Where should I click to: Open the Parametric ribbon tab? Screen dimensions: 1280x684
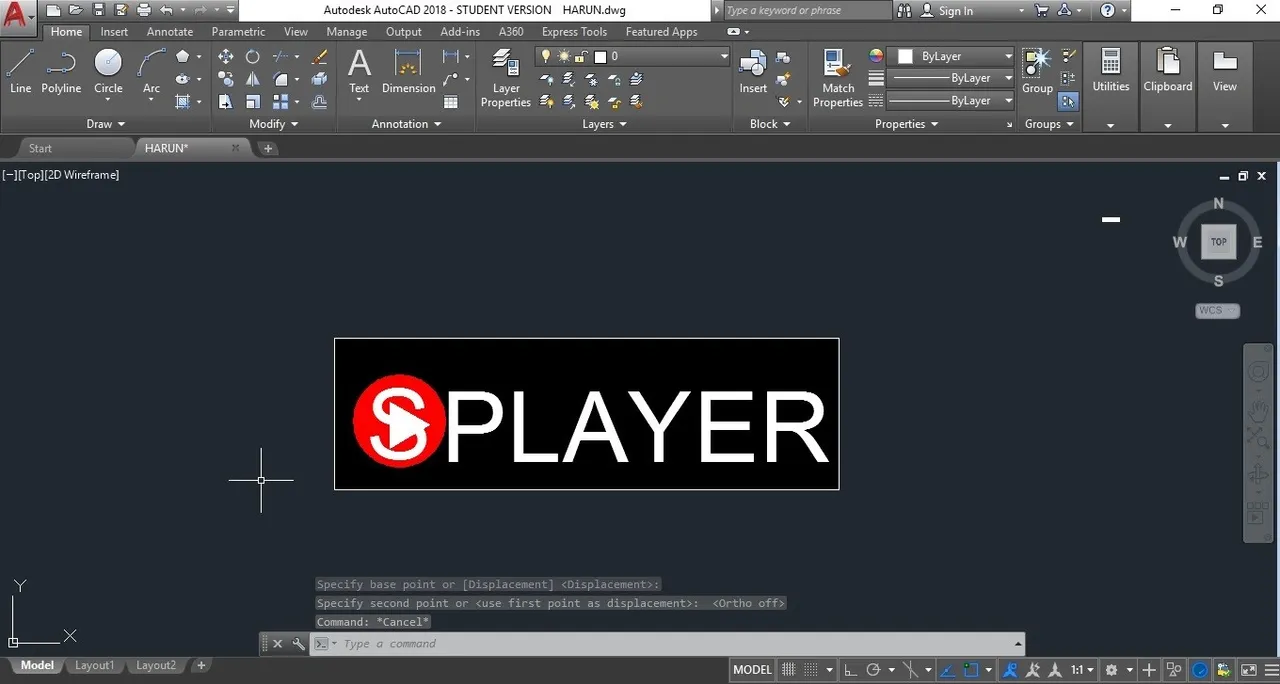tap(239, 32)
